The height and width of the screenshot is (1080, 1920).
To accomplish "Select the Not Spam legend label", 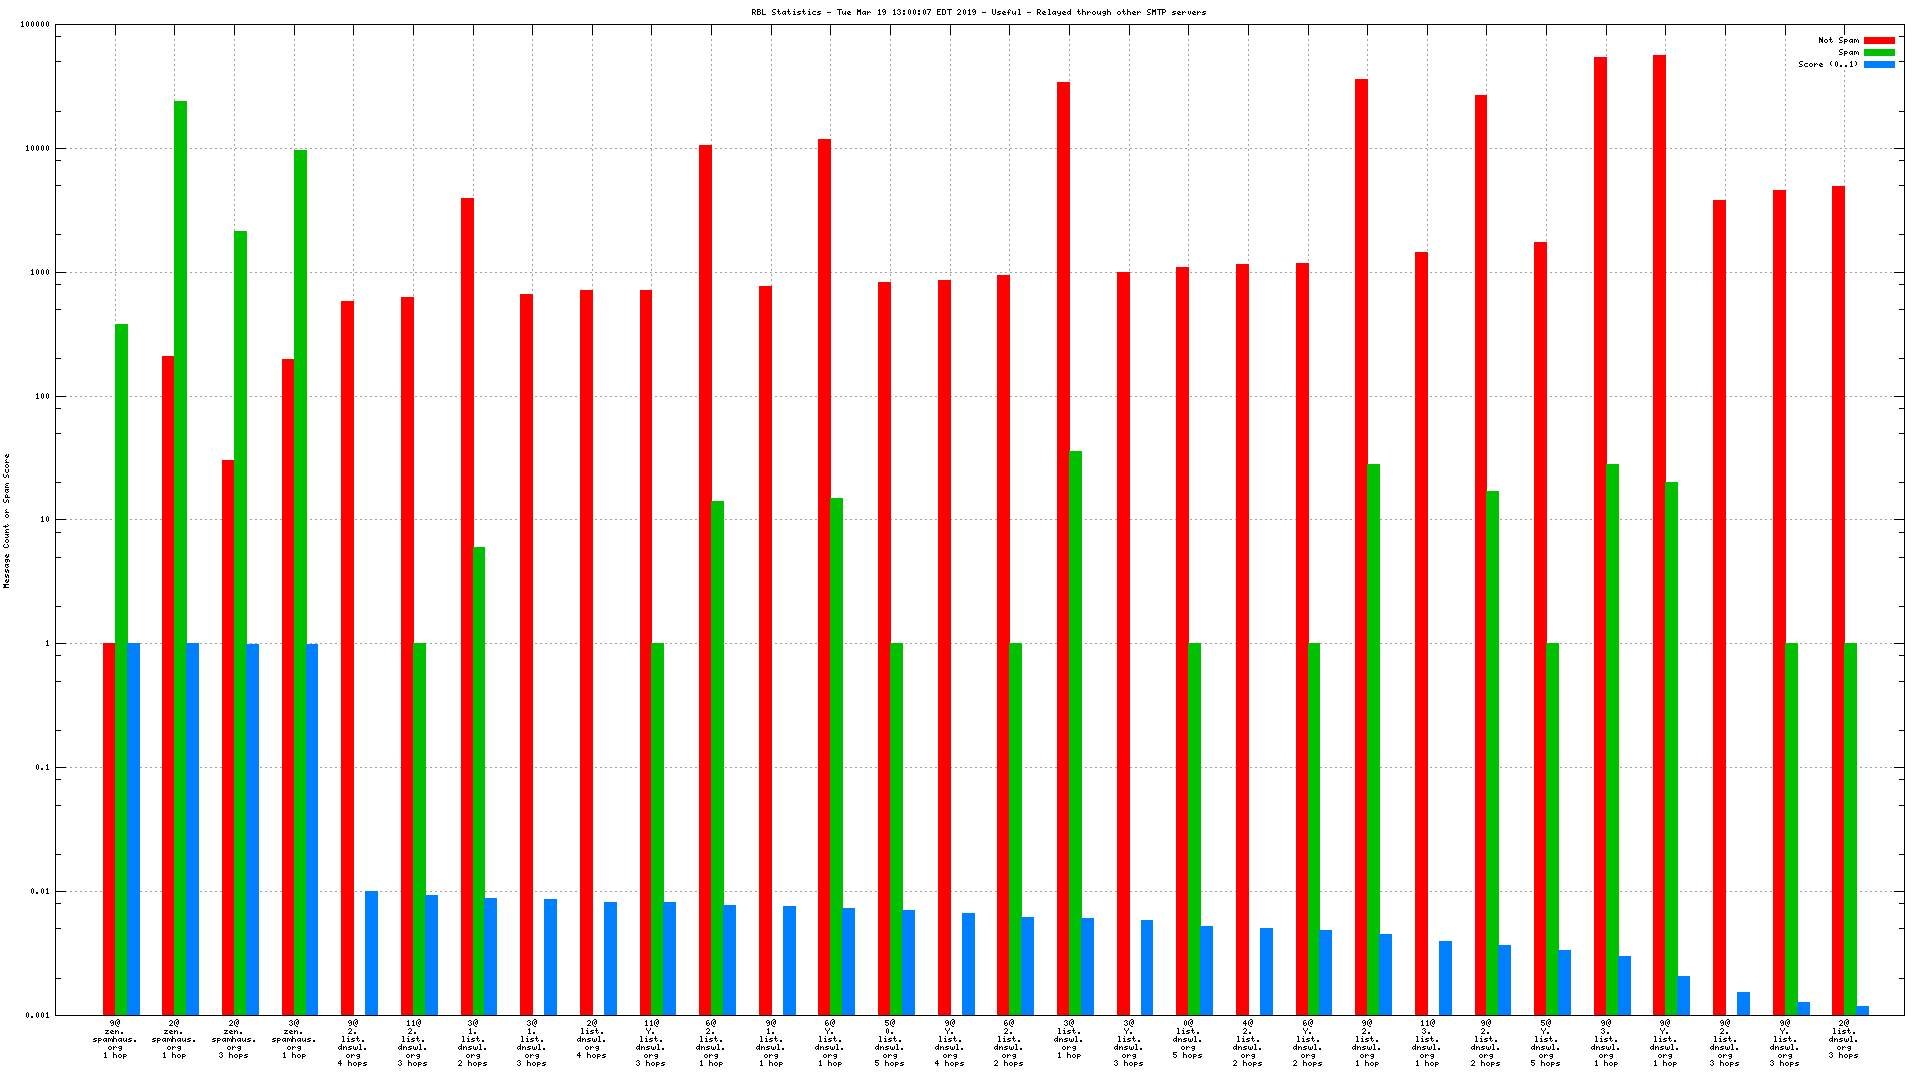I will (1838, 41).
